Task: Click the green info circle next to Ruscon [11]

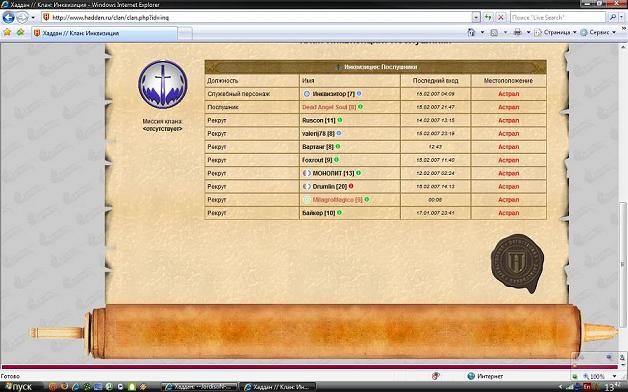Action: [x=340, y=120]
